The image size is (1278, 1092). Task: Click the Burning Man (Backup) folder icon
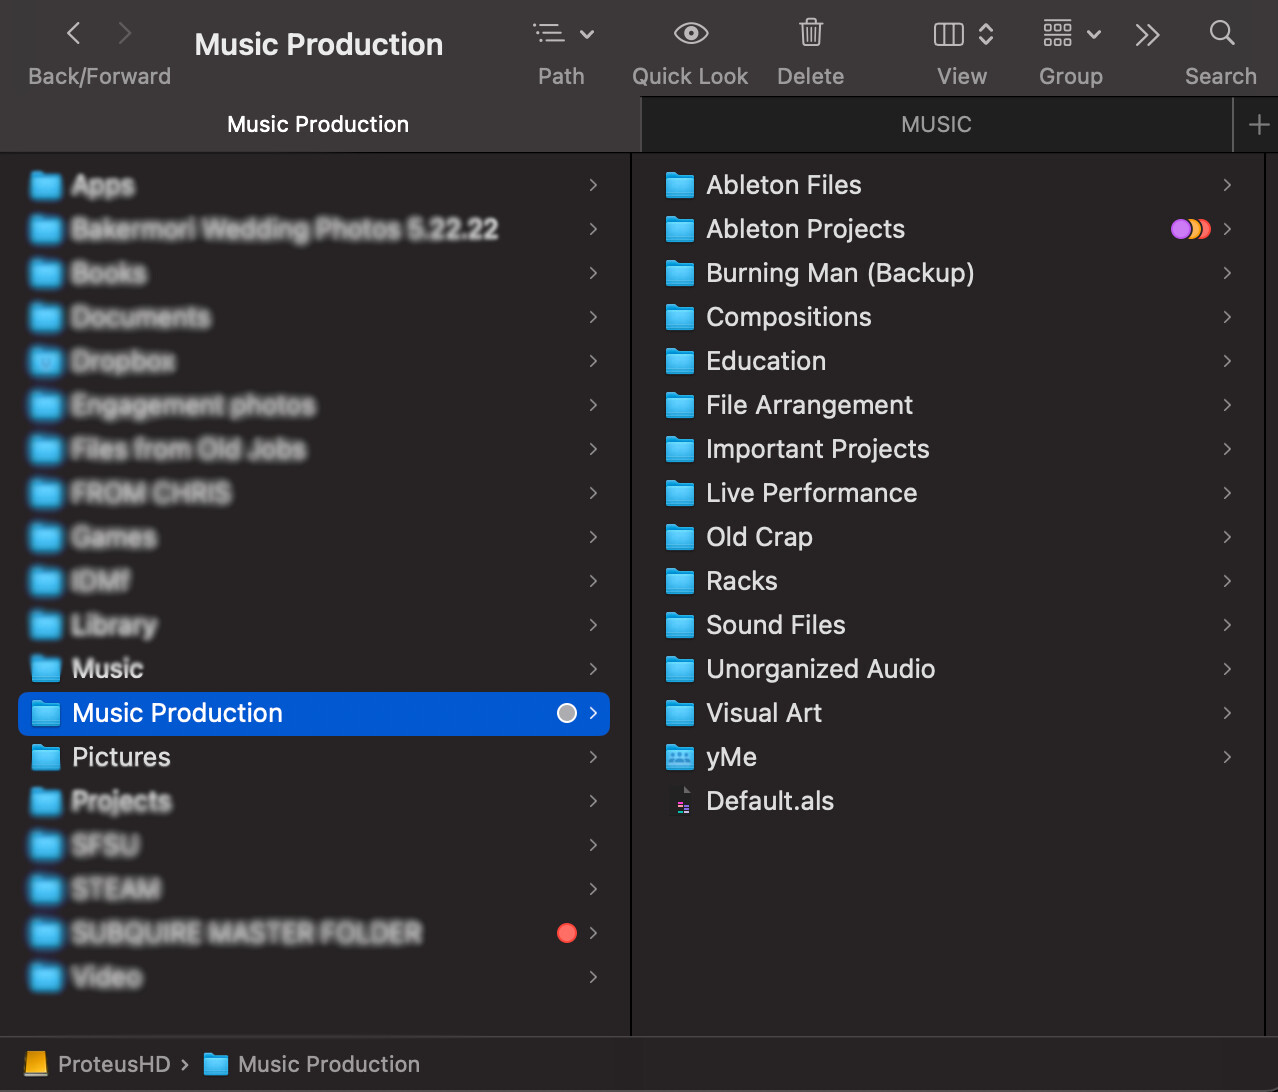pos(680,273)
